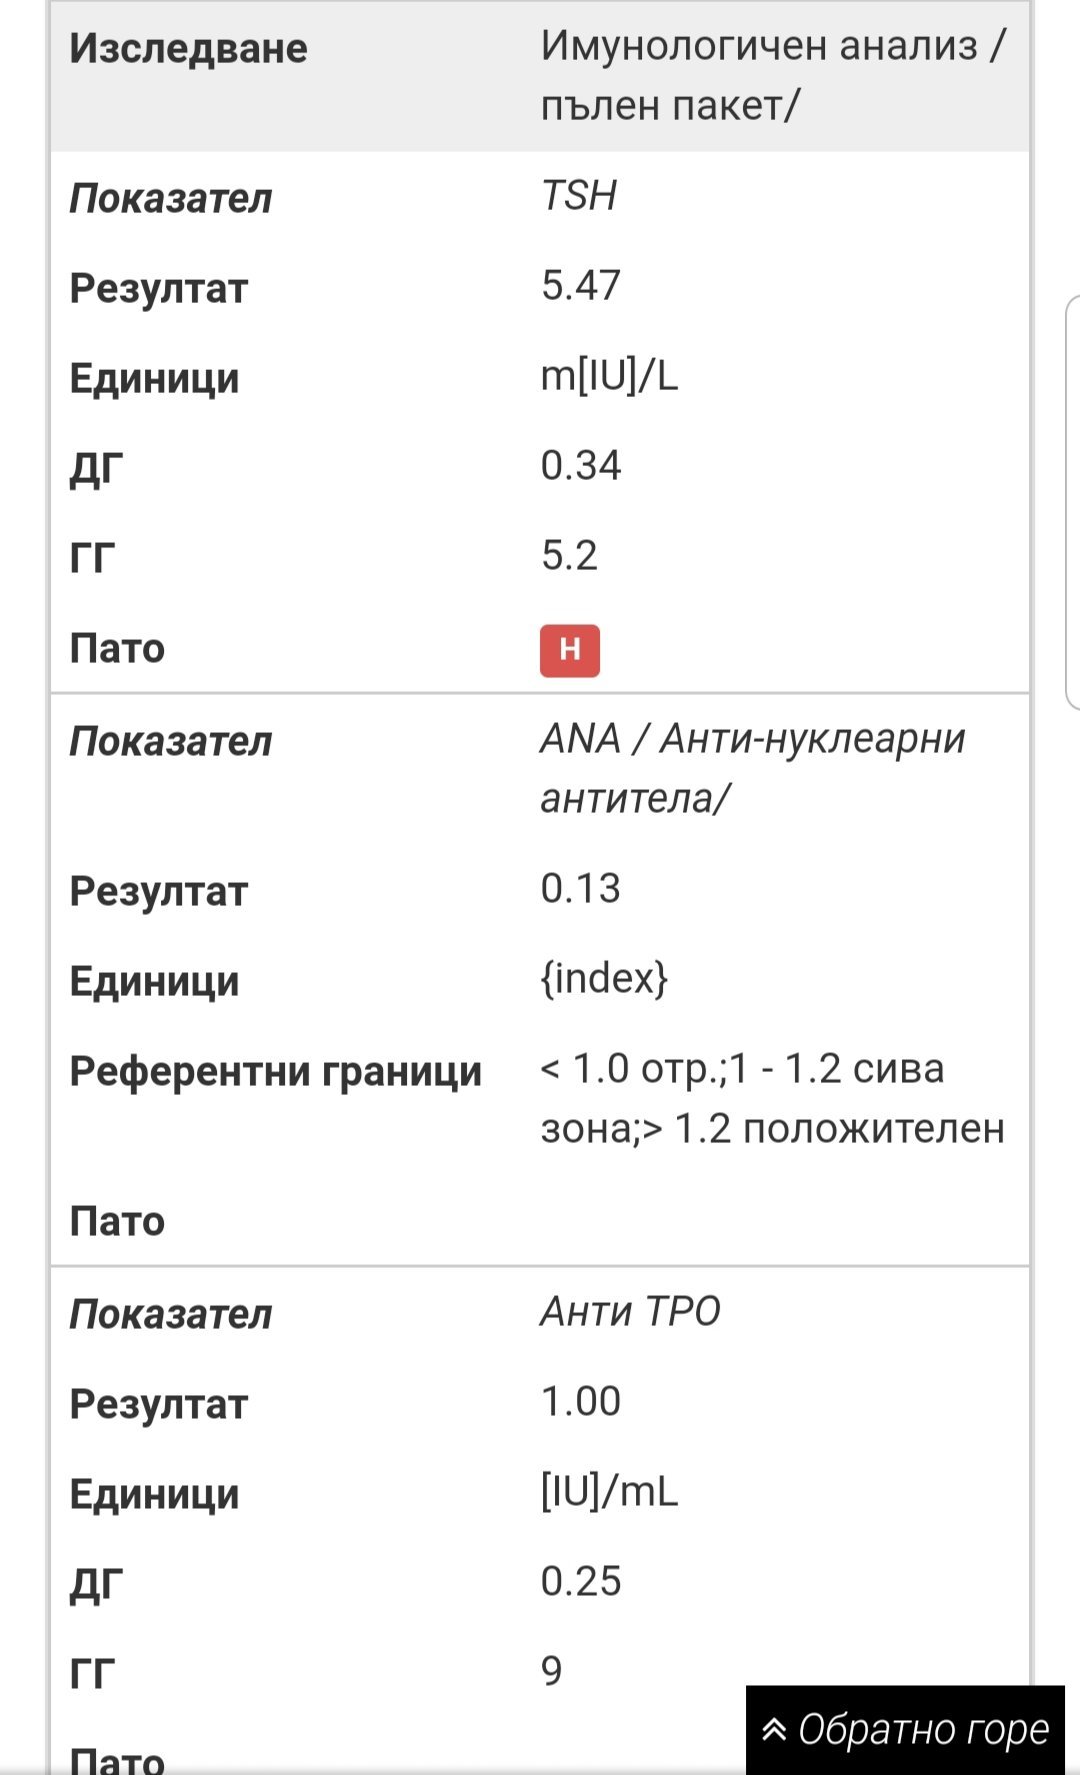Click the [IU]/mL units value
The height and width of the screenshot is (1775, 1080).
coord(608,1492)
